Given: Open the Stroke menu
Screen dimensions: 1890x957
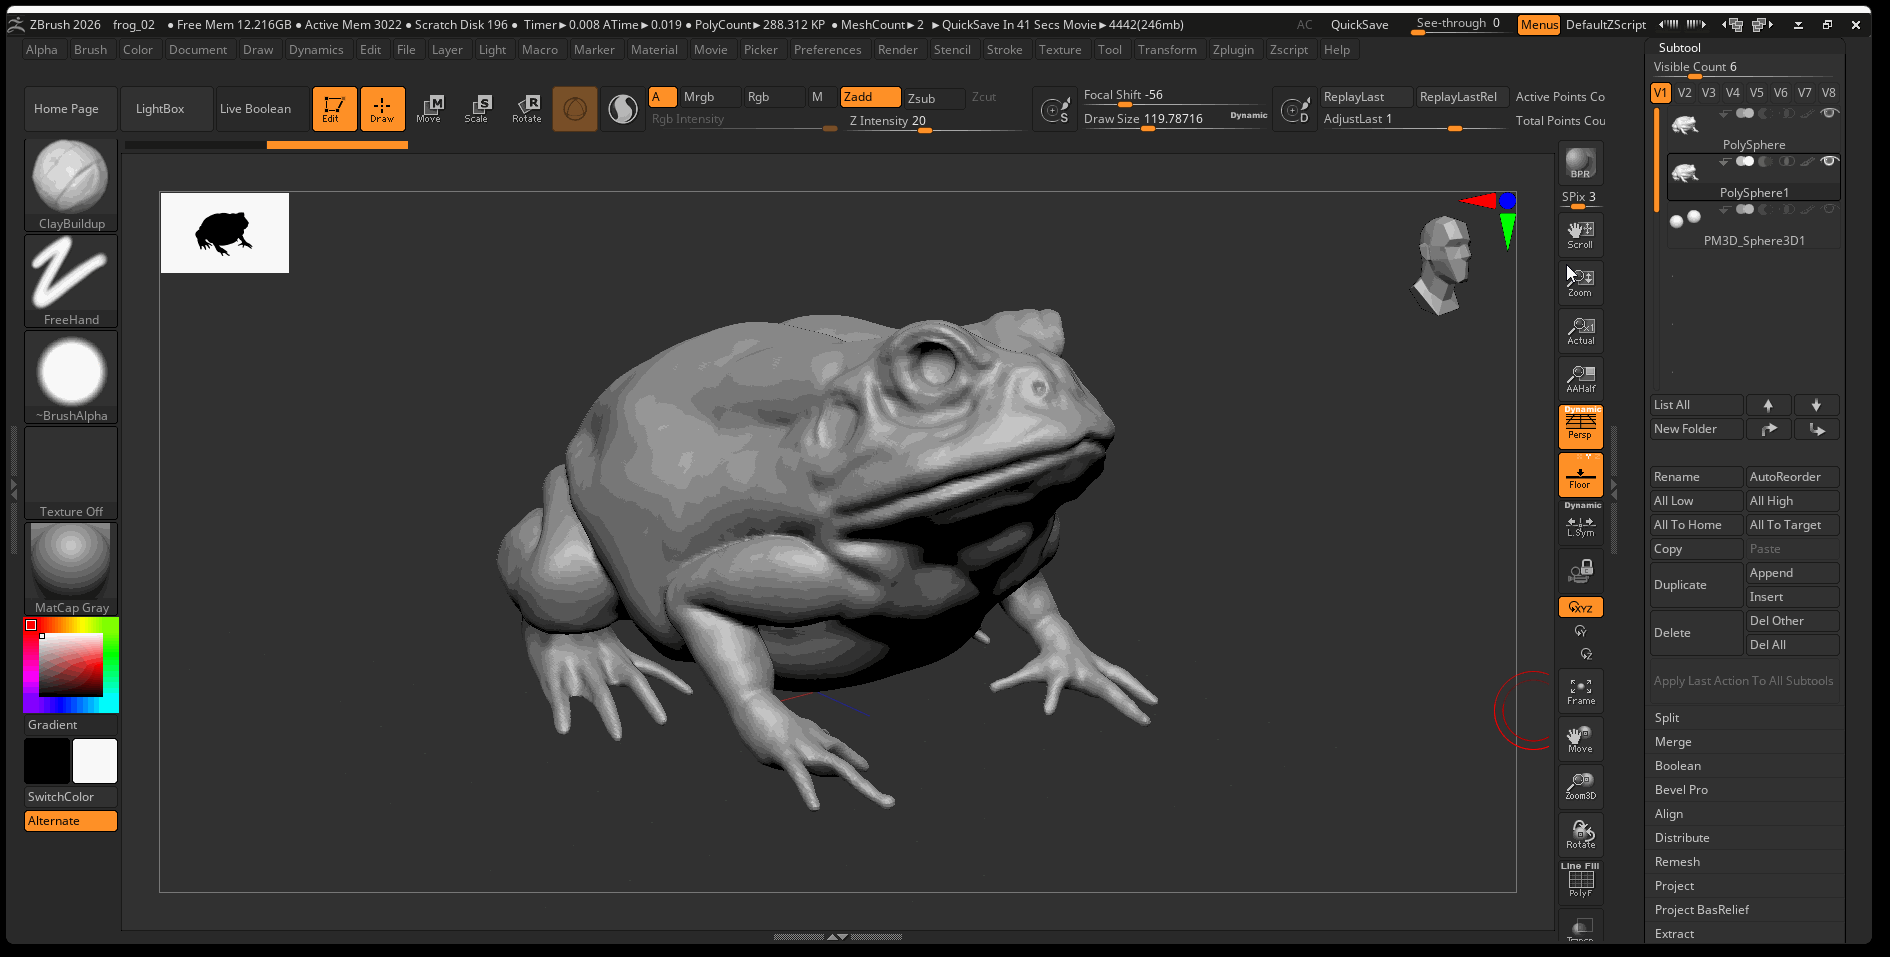Looking at the screenshot, I should 1004,50.
